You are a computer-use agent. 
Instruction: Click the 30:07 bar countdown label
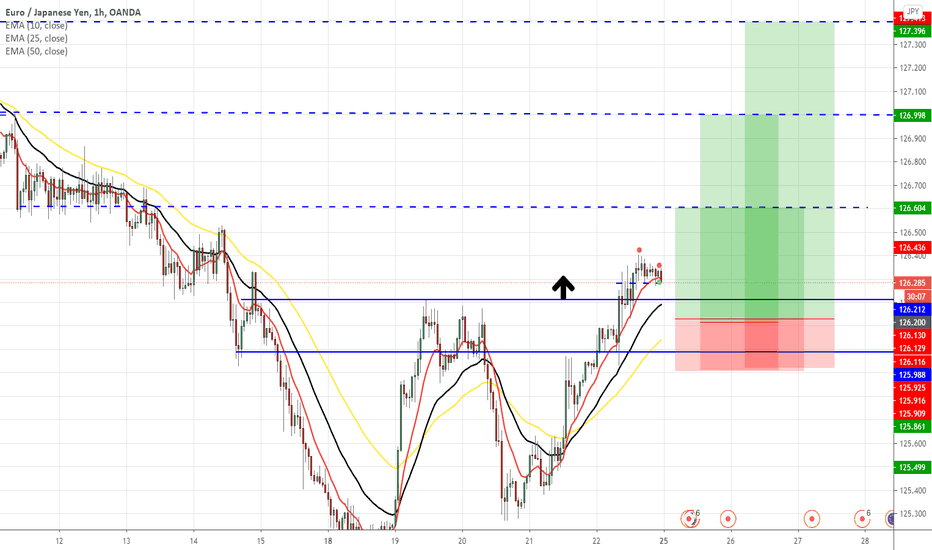(x=916, y=296)
